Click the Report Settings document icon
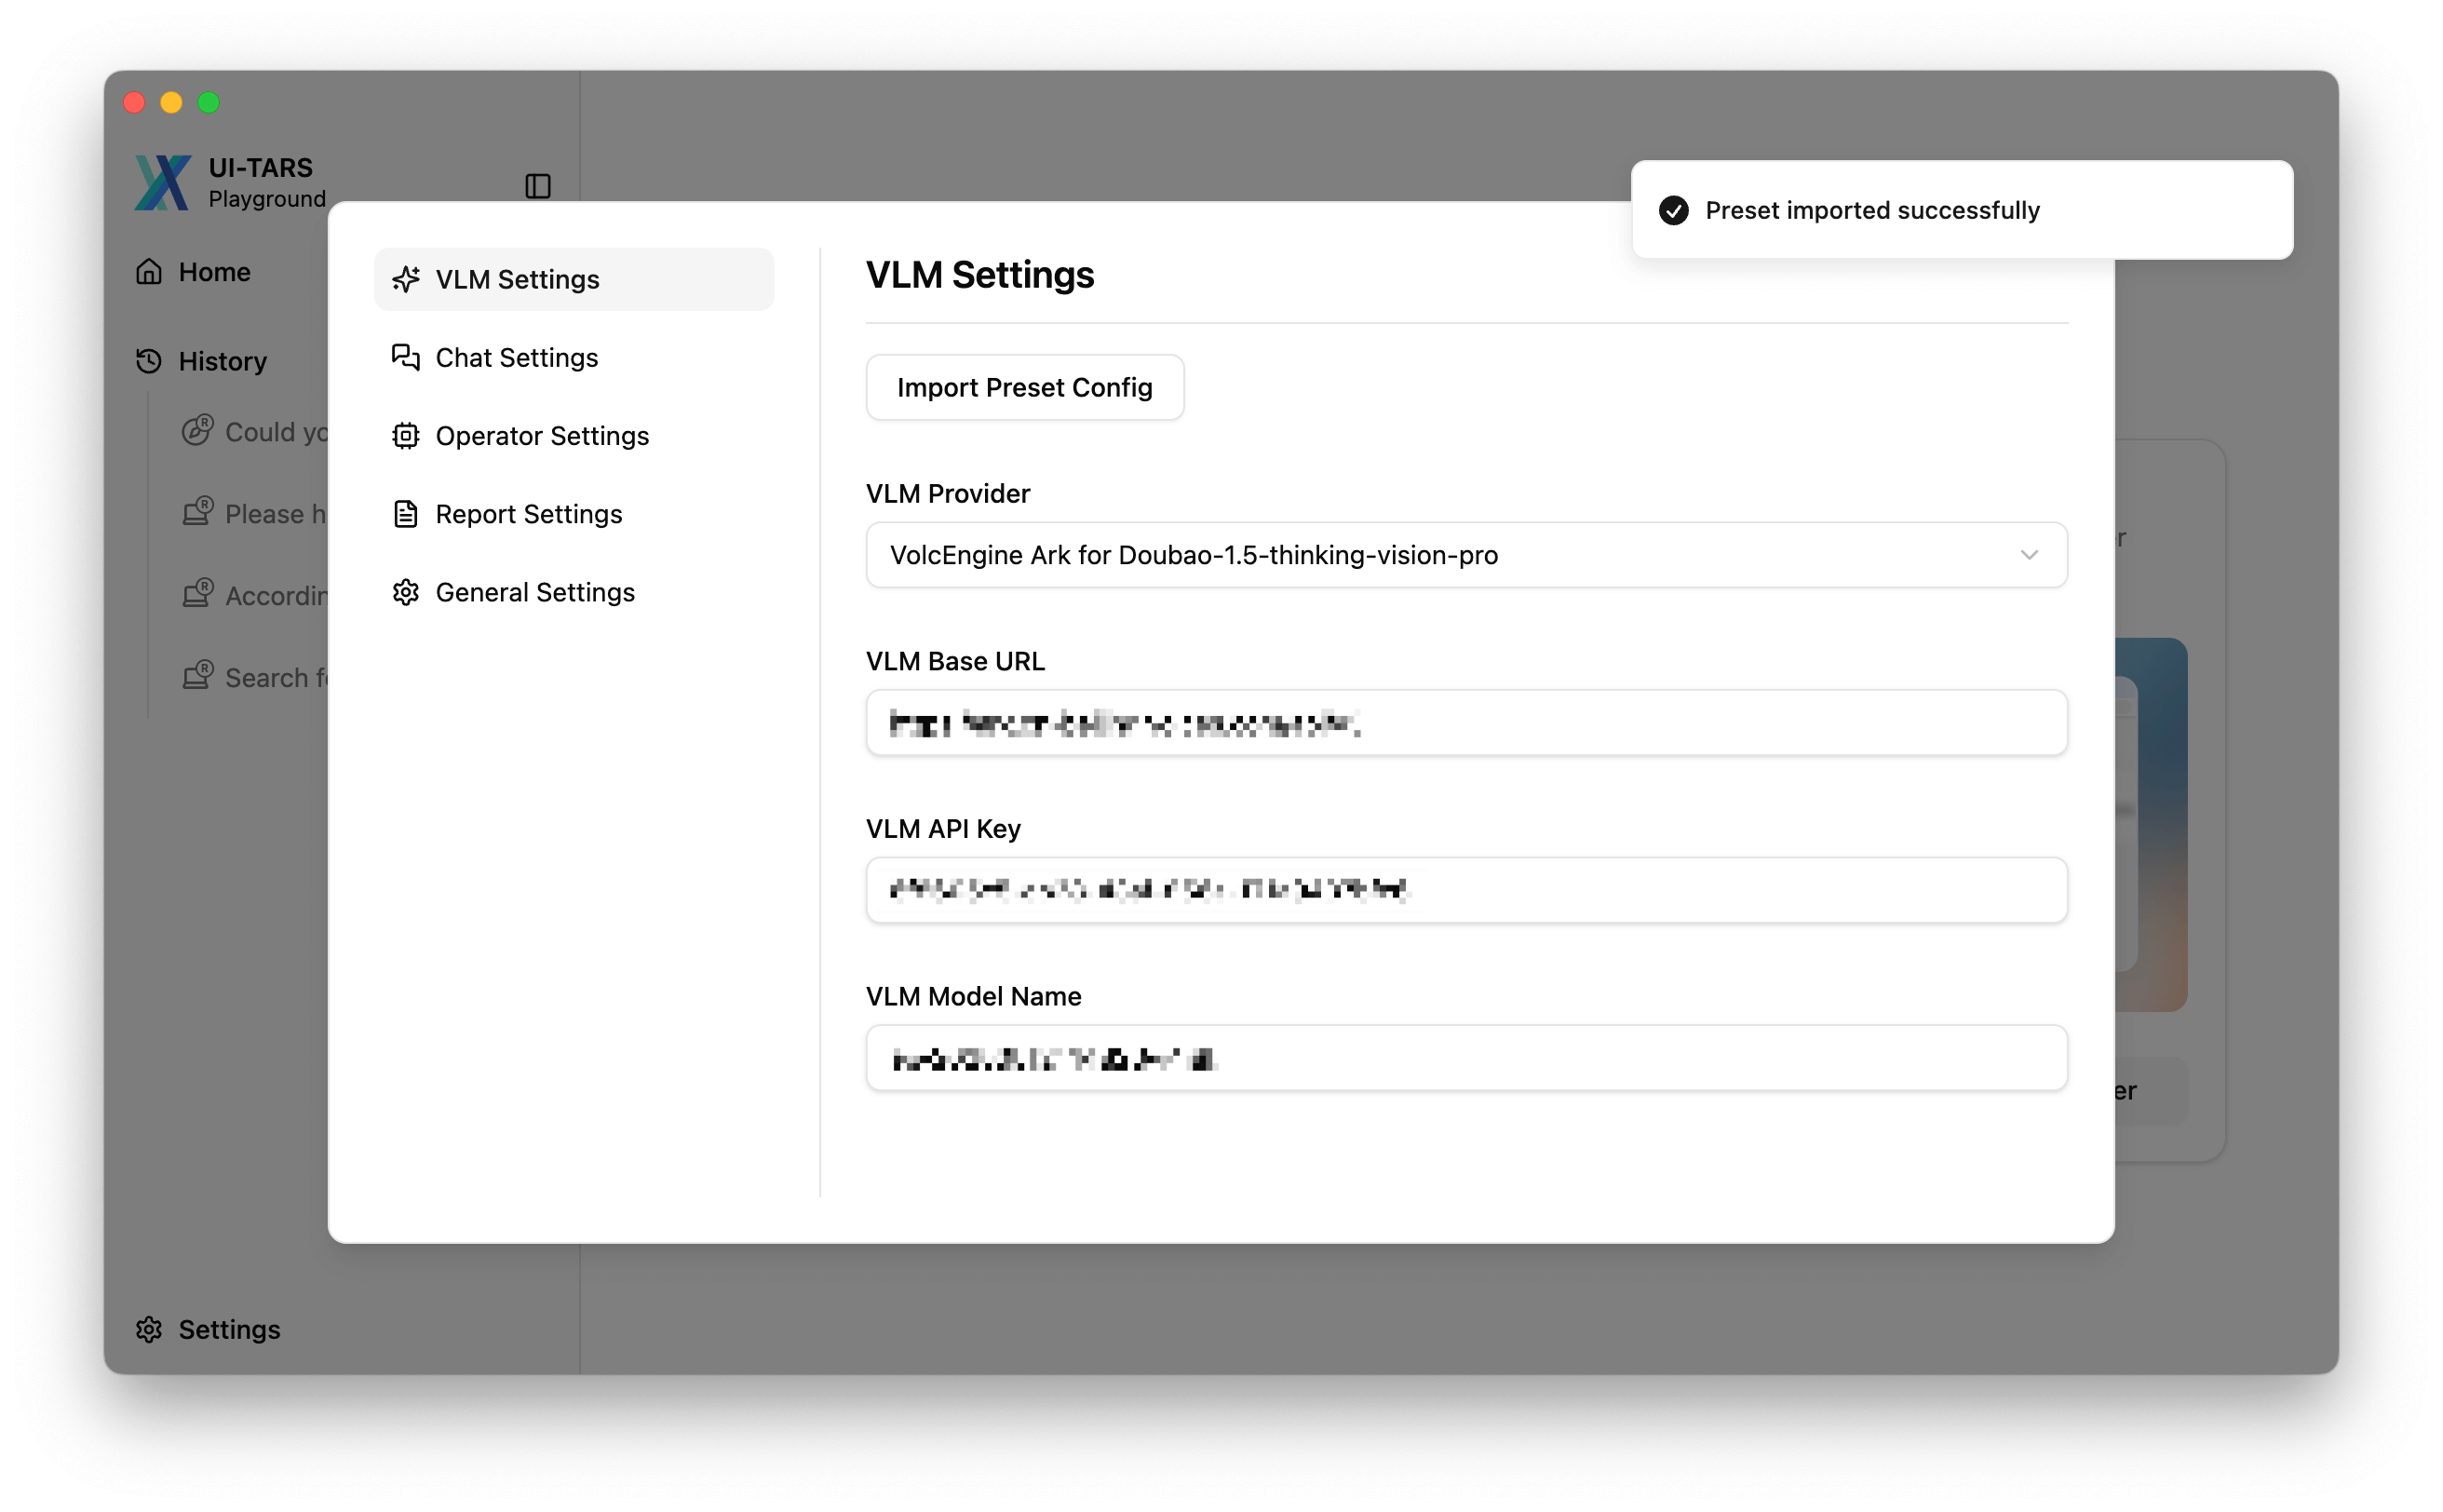This screenshot has height=1512, width=2443. 406,514
